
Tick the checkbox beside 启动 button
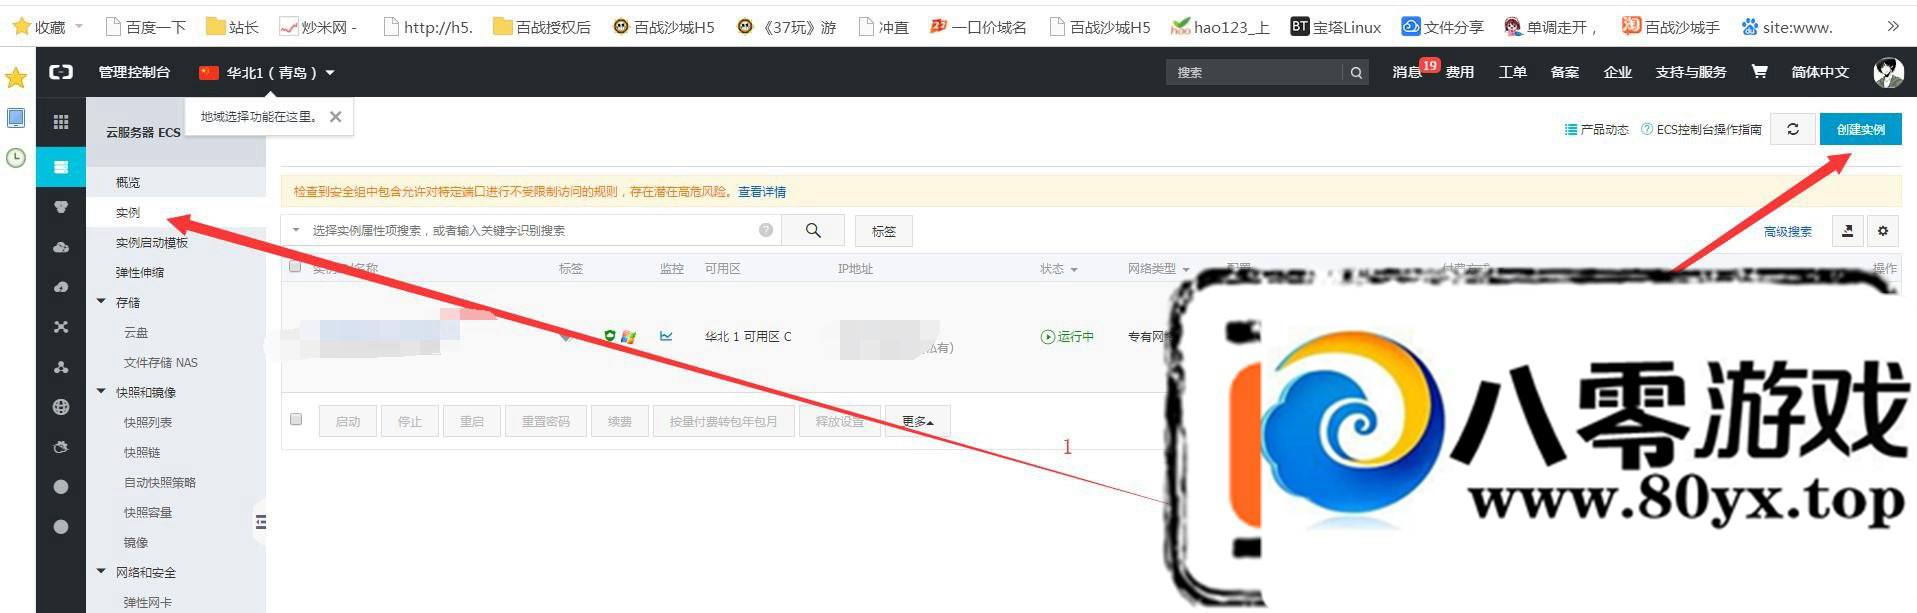pos(296,420)
